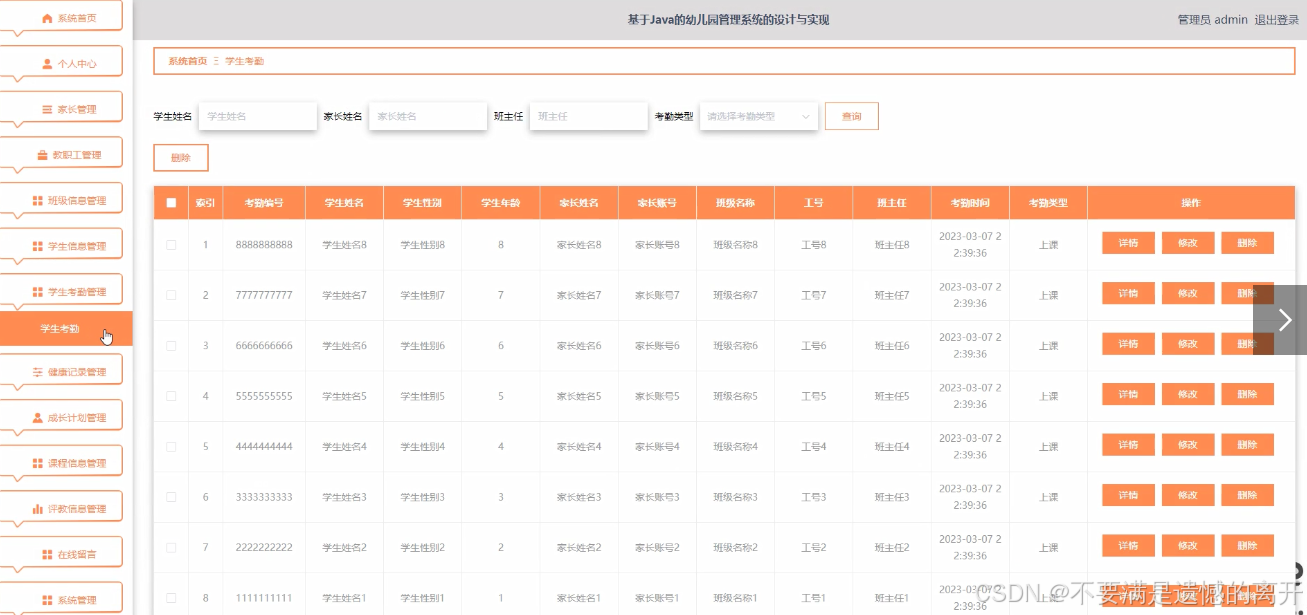Click 删除 for 学生姓名2
This screenshot has width=1307, height=615.
coord(1247,546)
